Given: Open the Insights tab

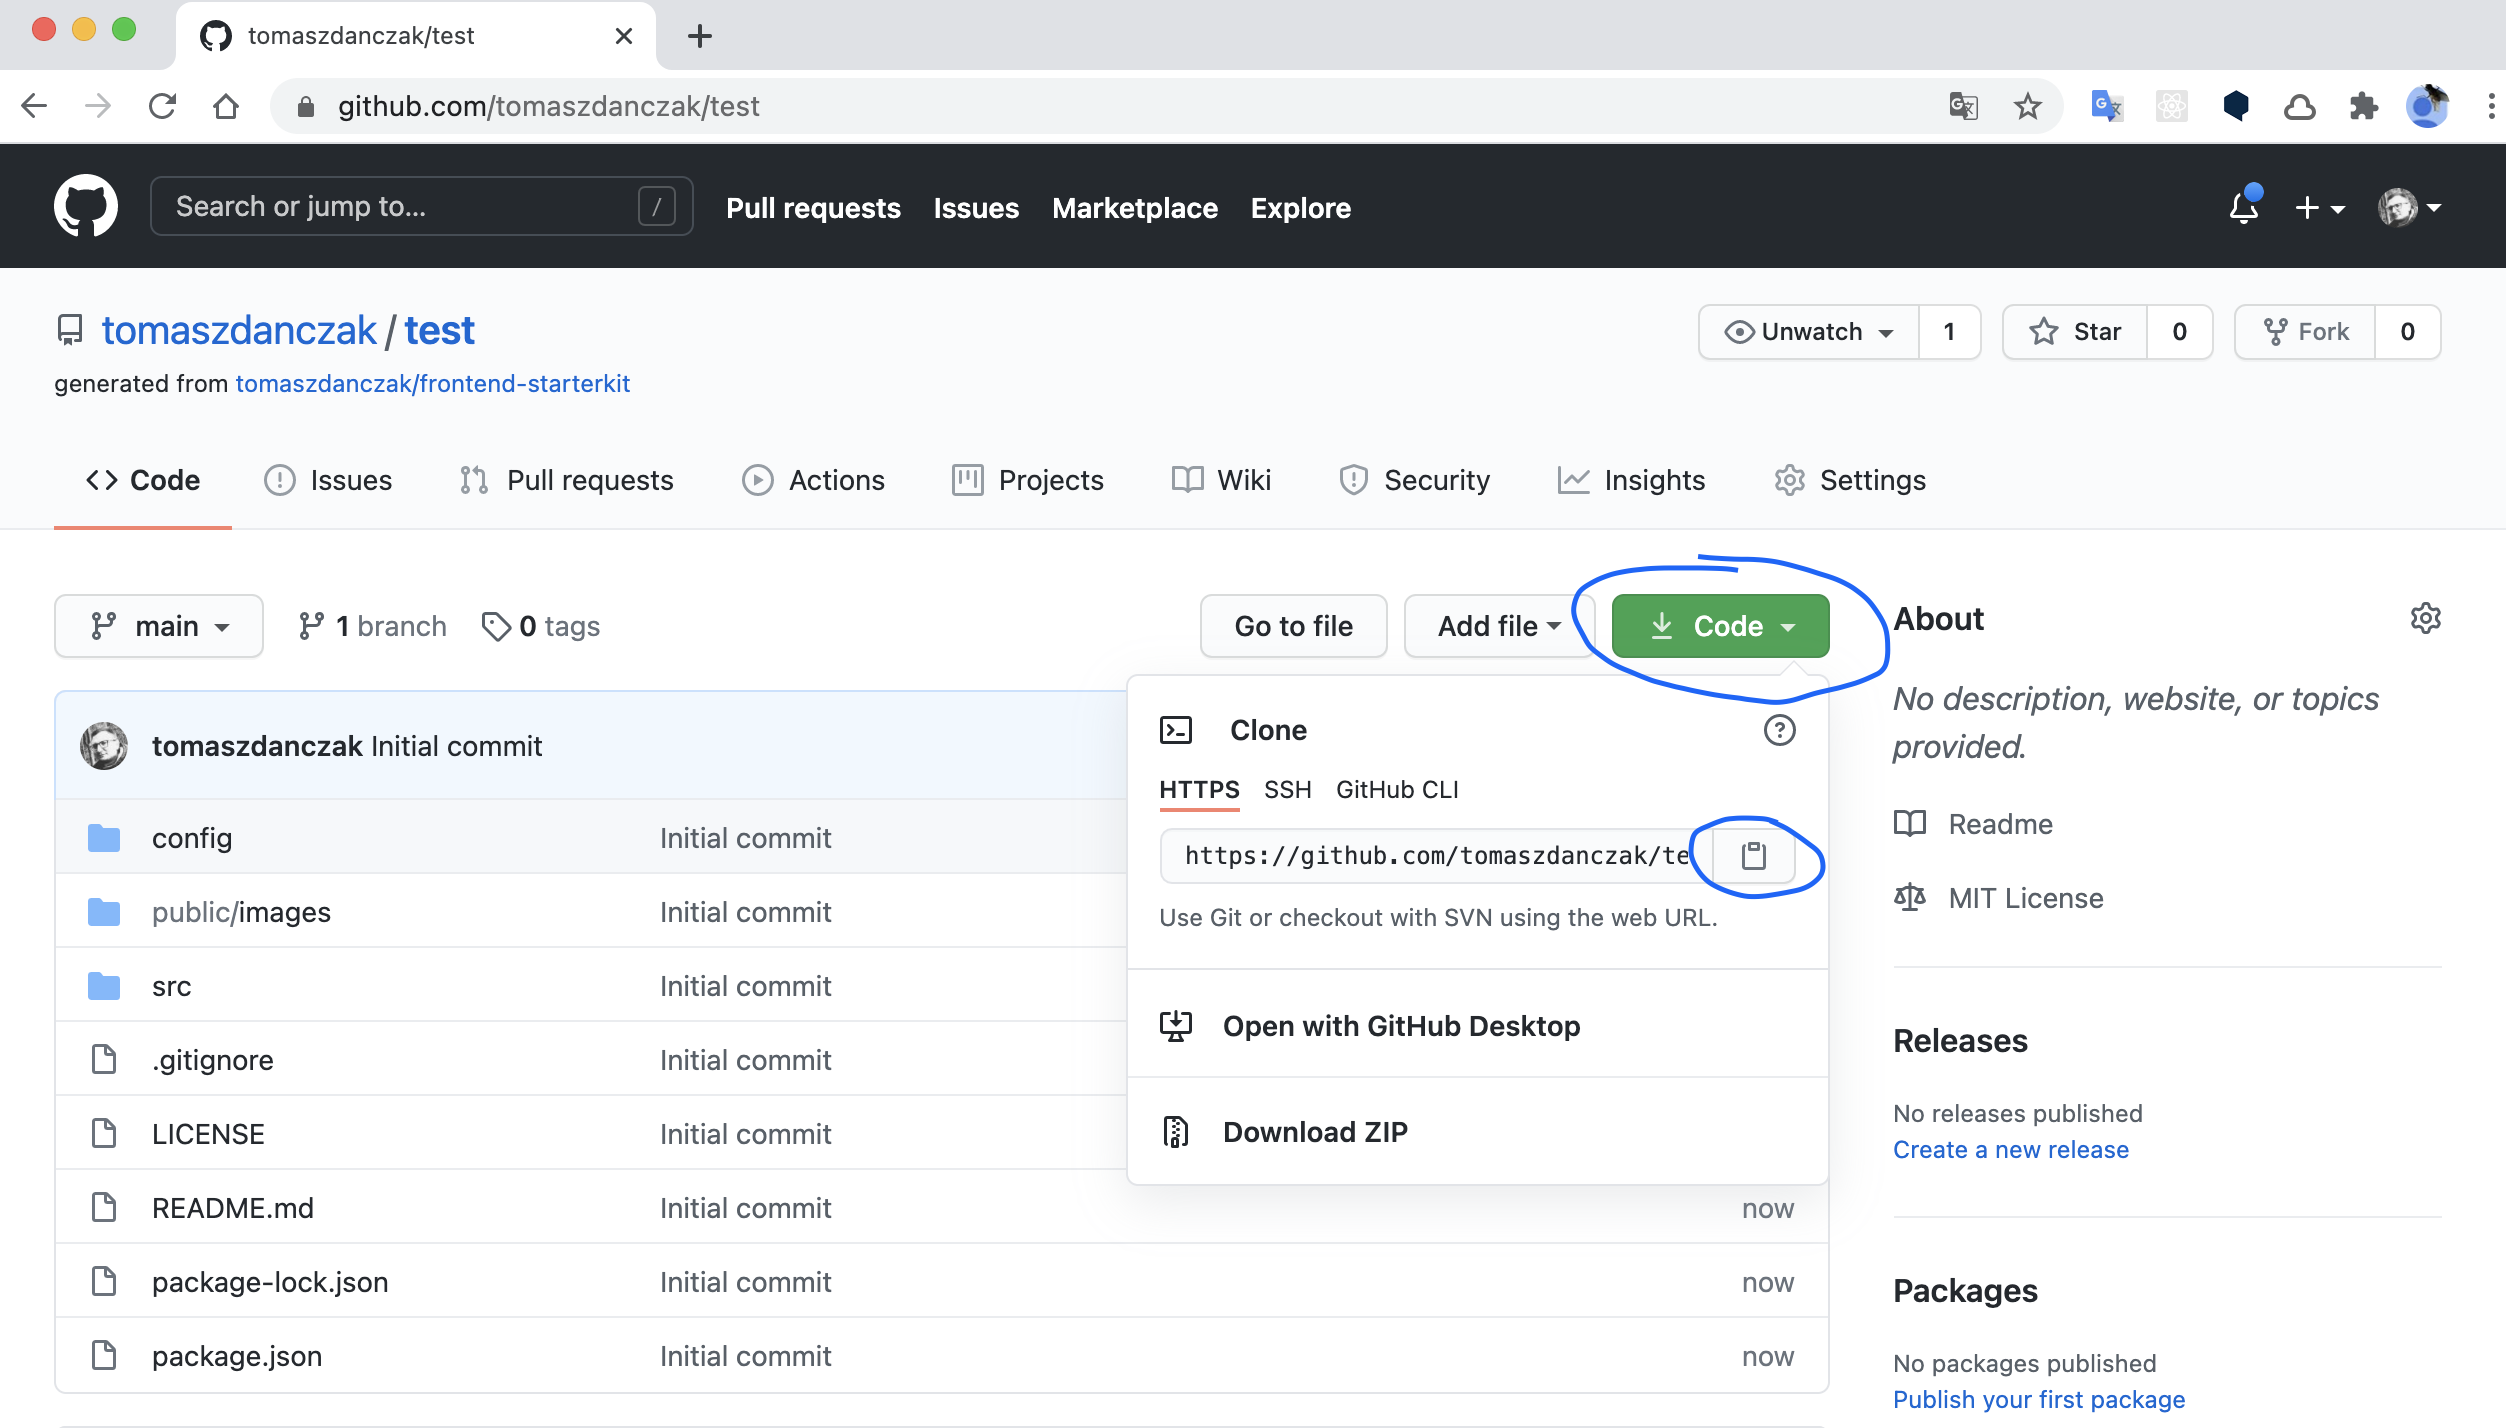Looking at the screenshot, I should pos(1631,480).
